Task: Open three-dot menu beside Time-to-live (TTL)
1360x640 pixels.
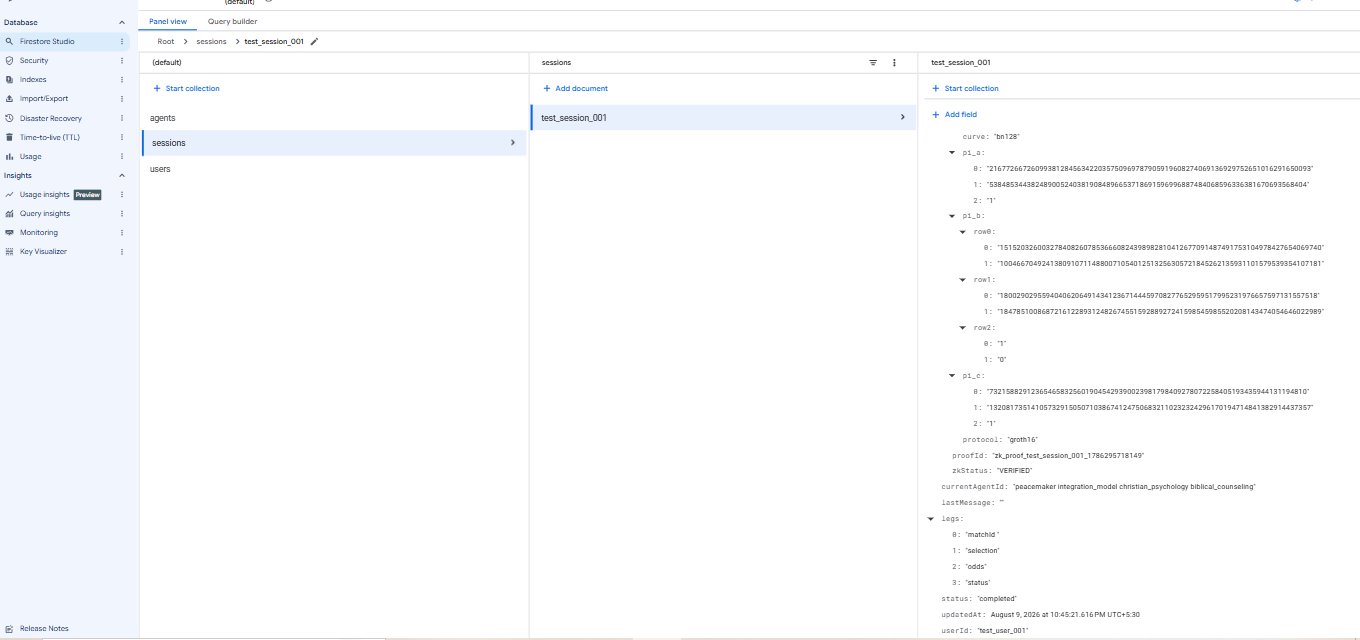Action: [122, 137]
